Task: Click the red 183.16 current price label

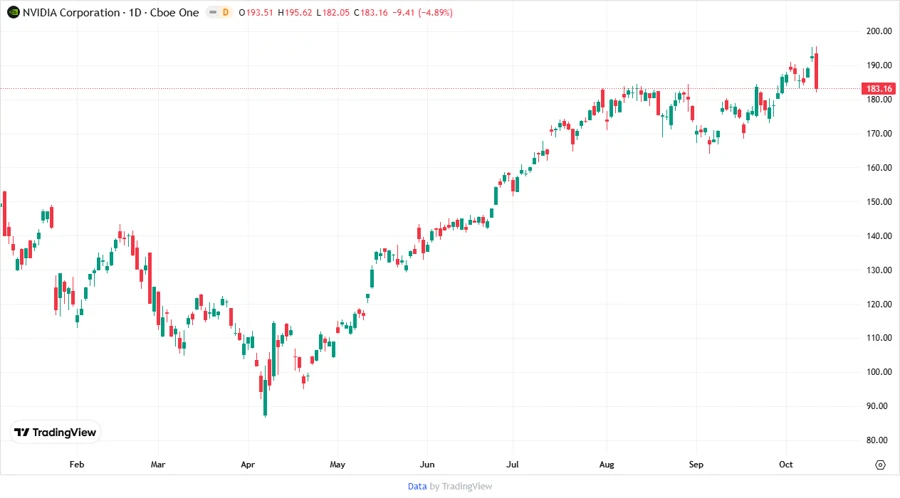Action: pyautogui.click(x=879, y=88)
